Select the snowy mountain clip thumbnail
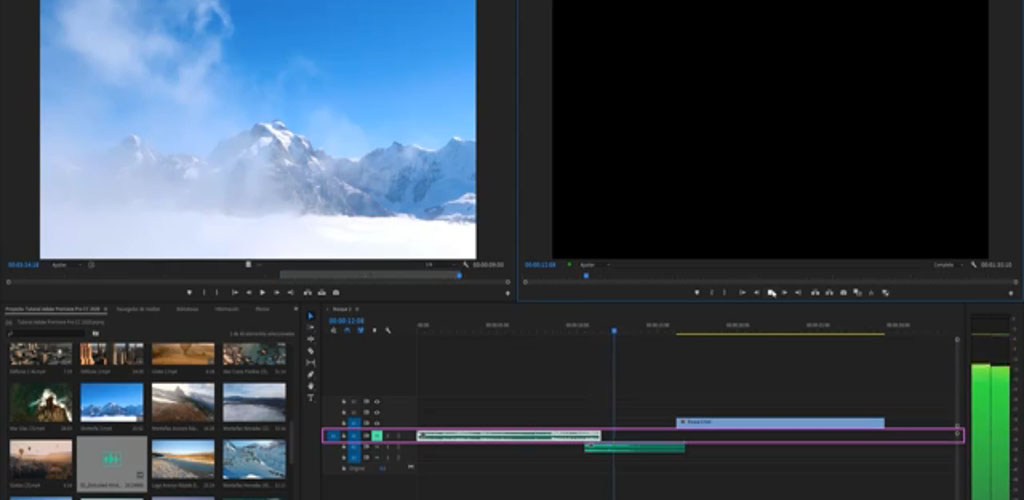This screenshot has width=1024, height=500. click(111, 401)
